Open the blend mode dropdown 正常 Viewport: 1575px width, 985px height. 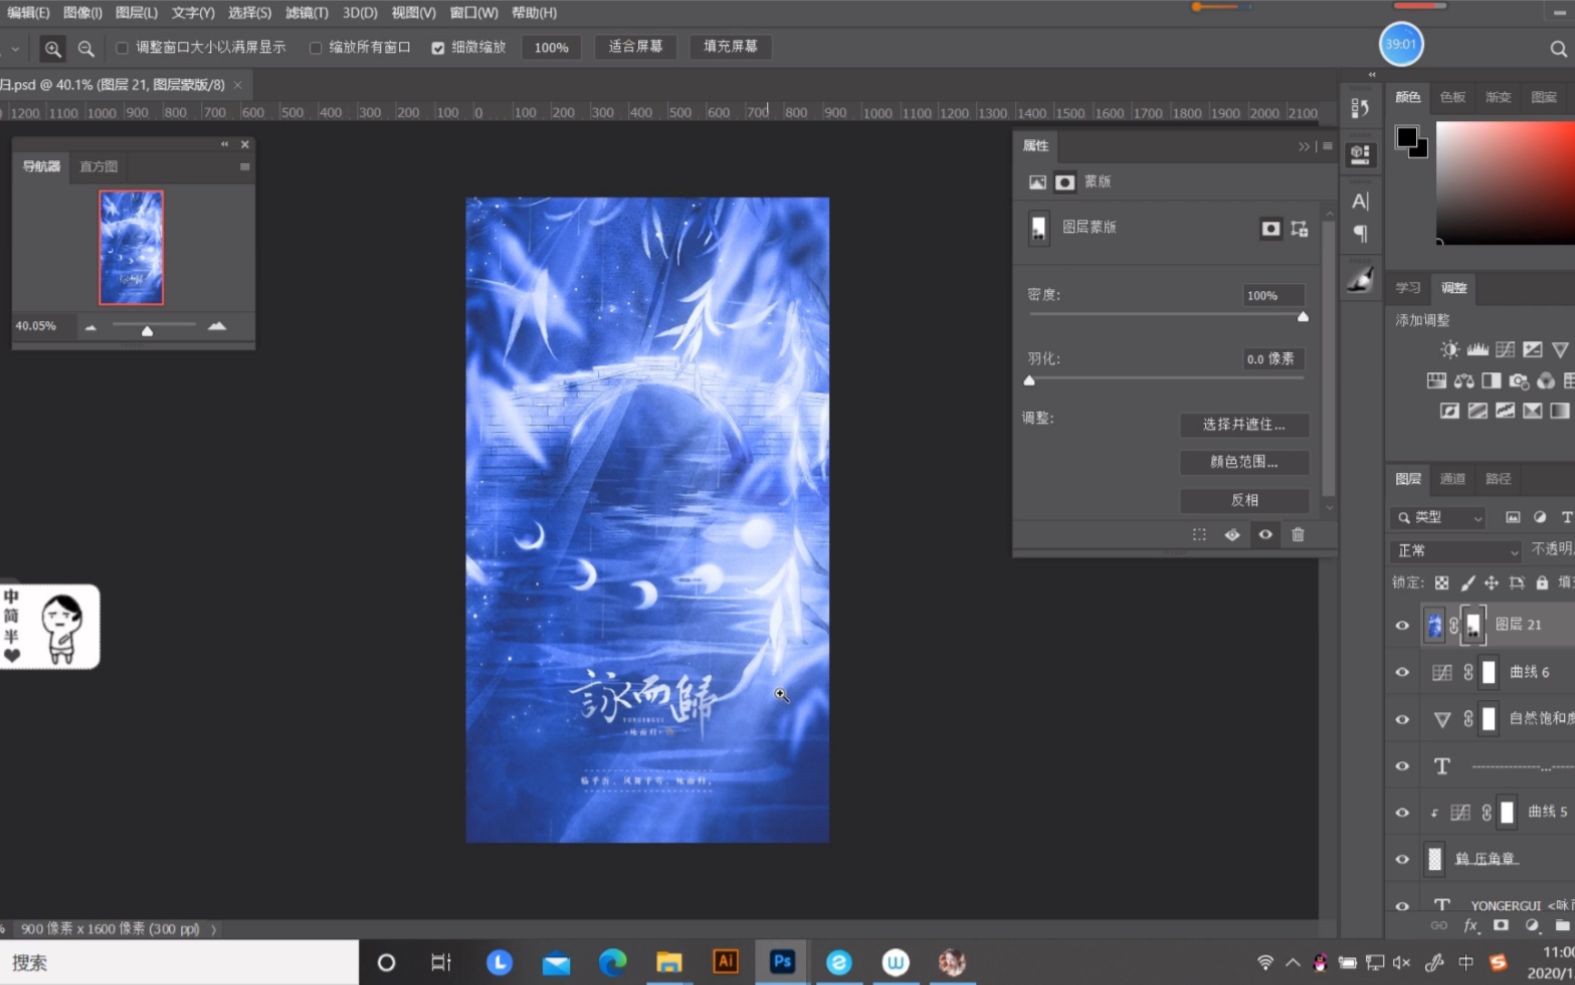coord(1456,551)
